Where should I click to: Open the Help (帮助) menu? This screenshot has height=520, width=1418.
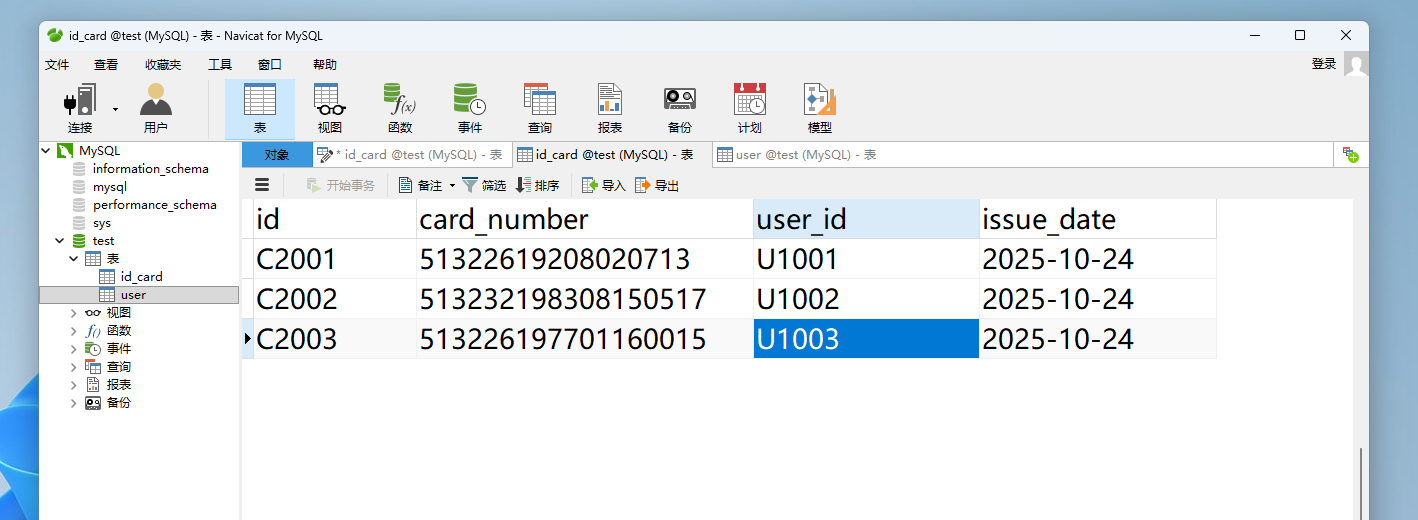[x=325, y=64]
